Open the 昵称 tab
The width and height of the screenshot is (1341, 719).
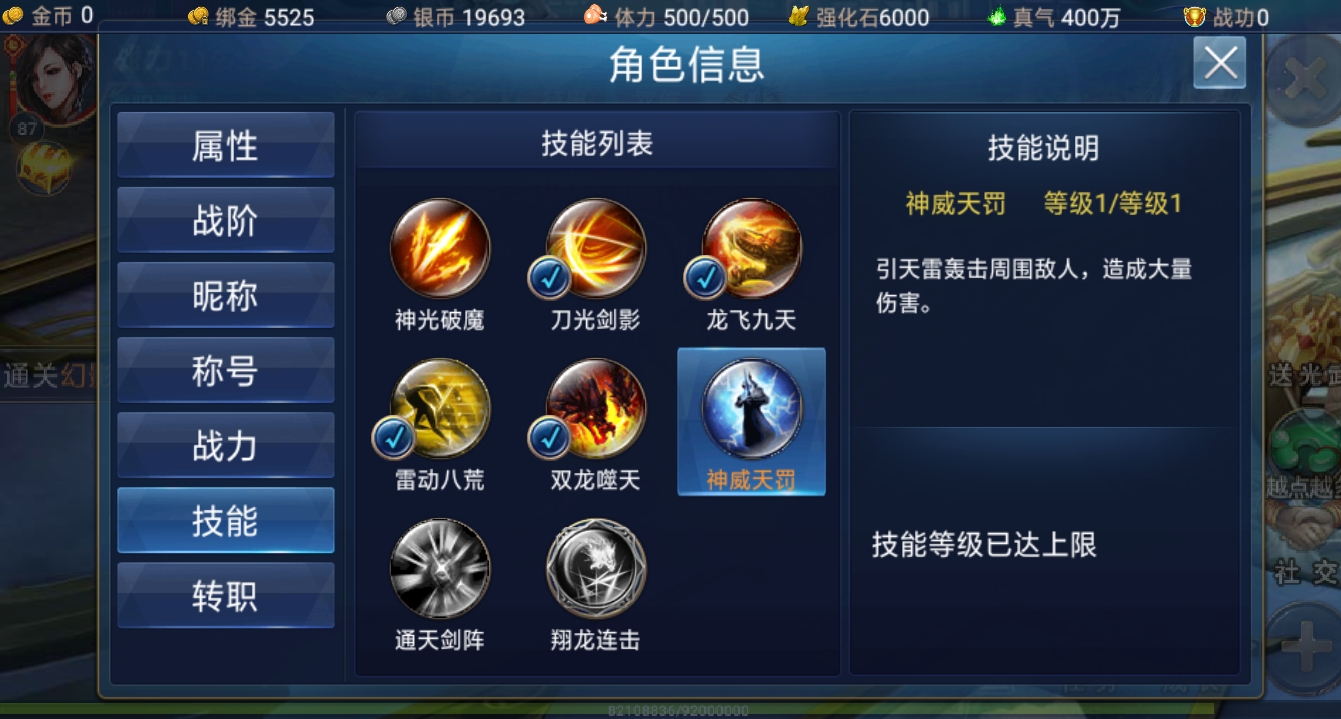click(226, 295)
